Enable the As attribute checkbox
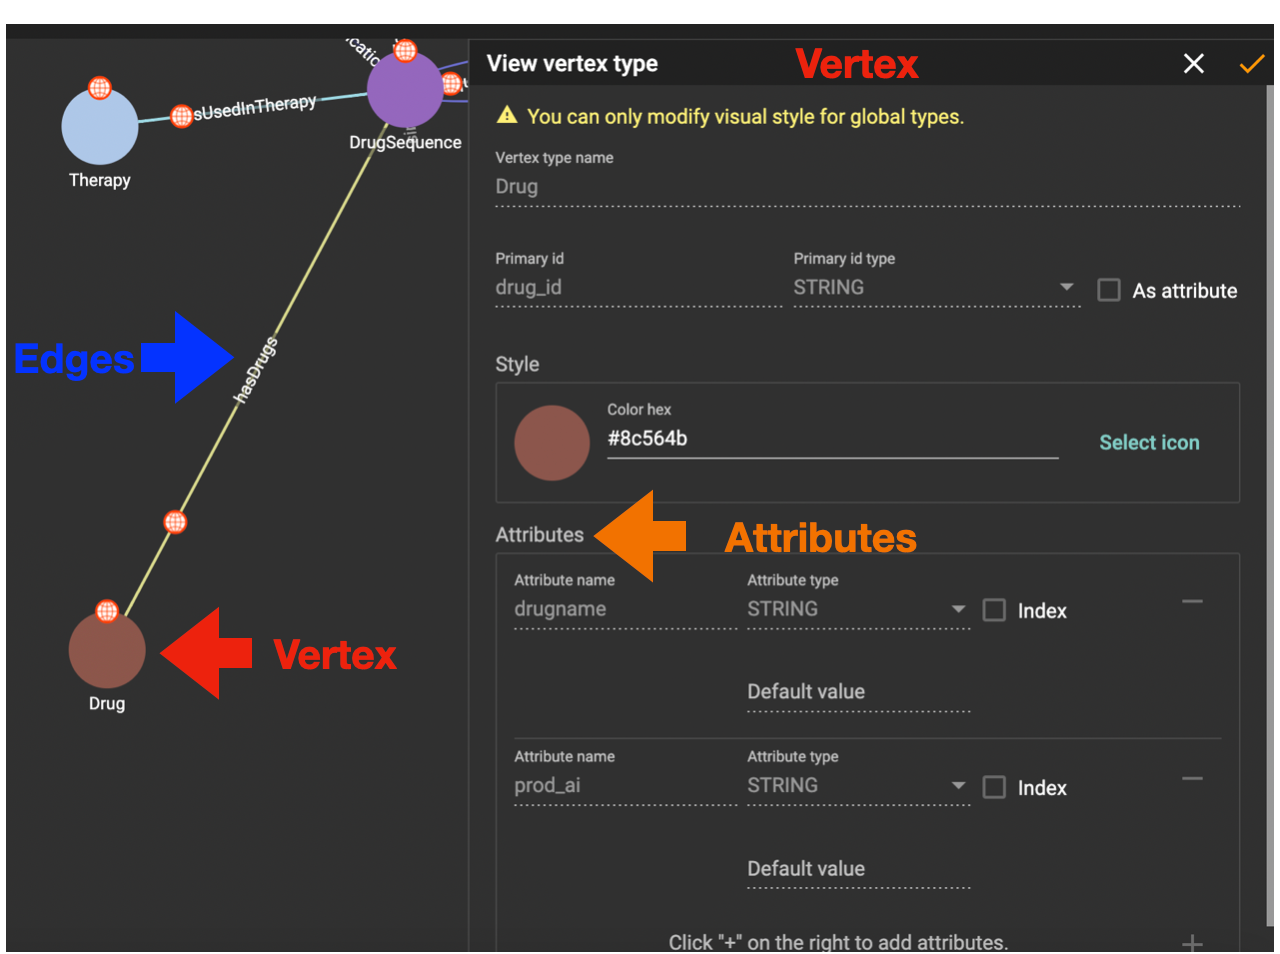 click(1108, 290)
